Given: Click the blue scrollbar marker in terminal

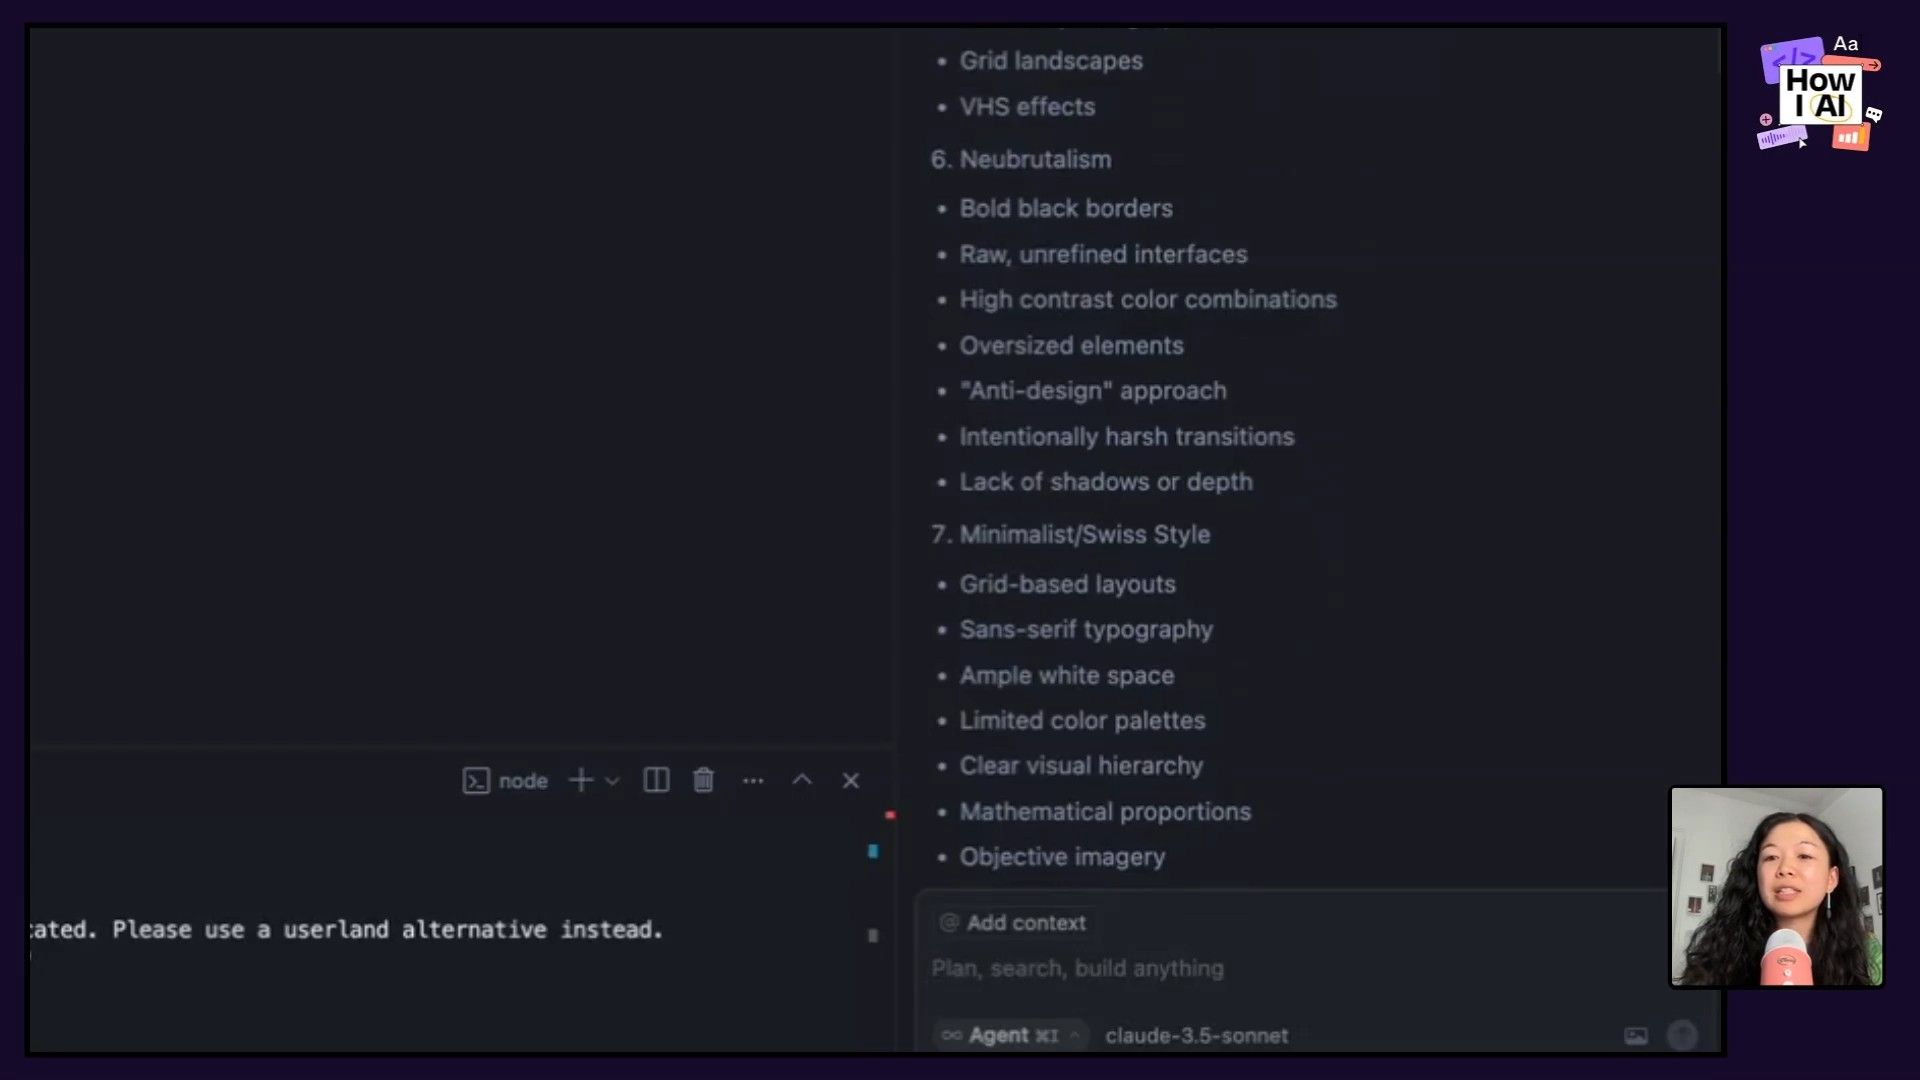Looking at the screenshot, I should point(873,851).
